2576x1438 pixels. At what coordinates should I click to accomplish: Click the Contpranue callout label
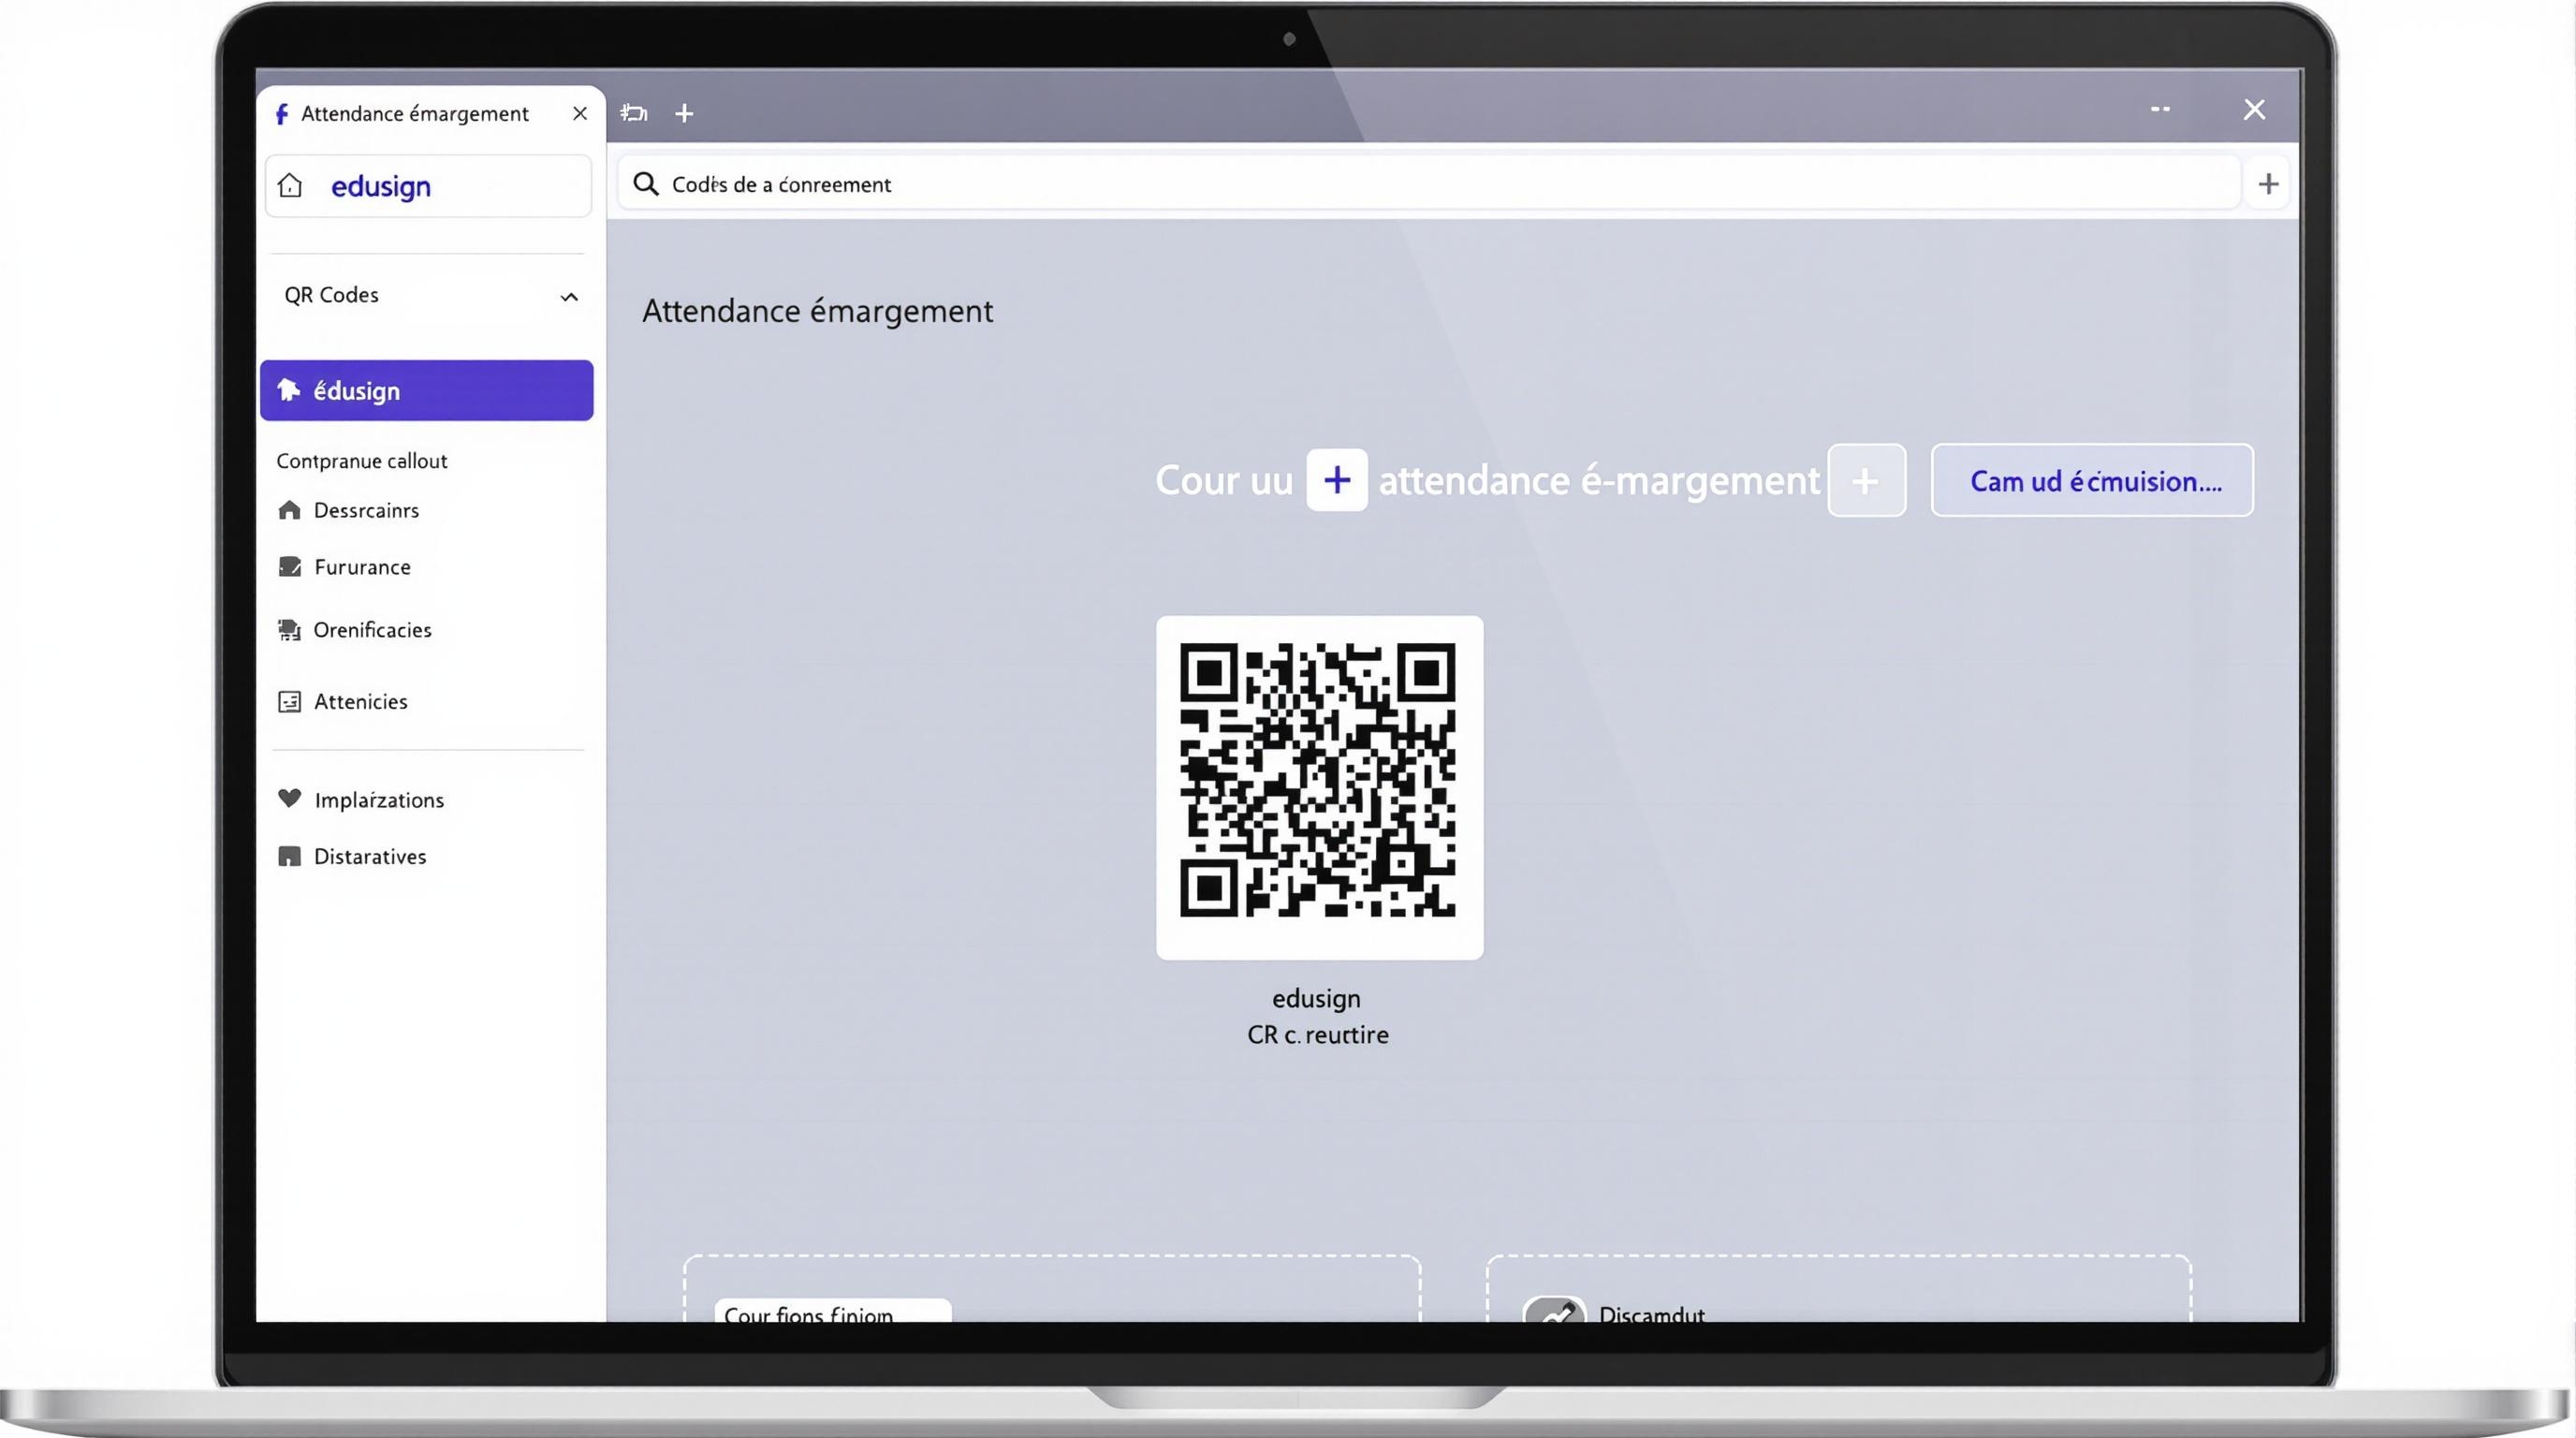361,461
